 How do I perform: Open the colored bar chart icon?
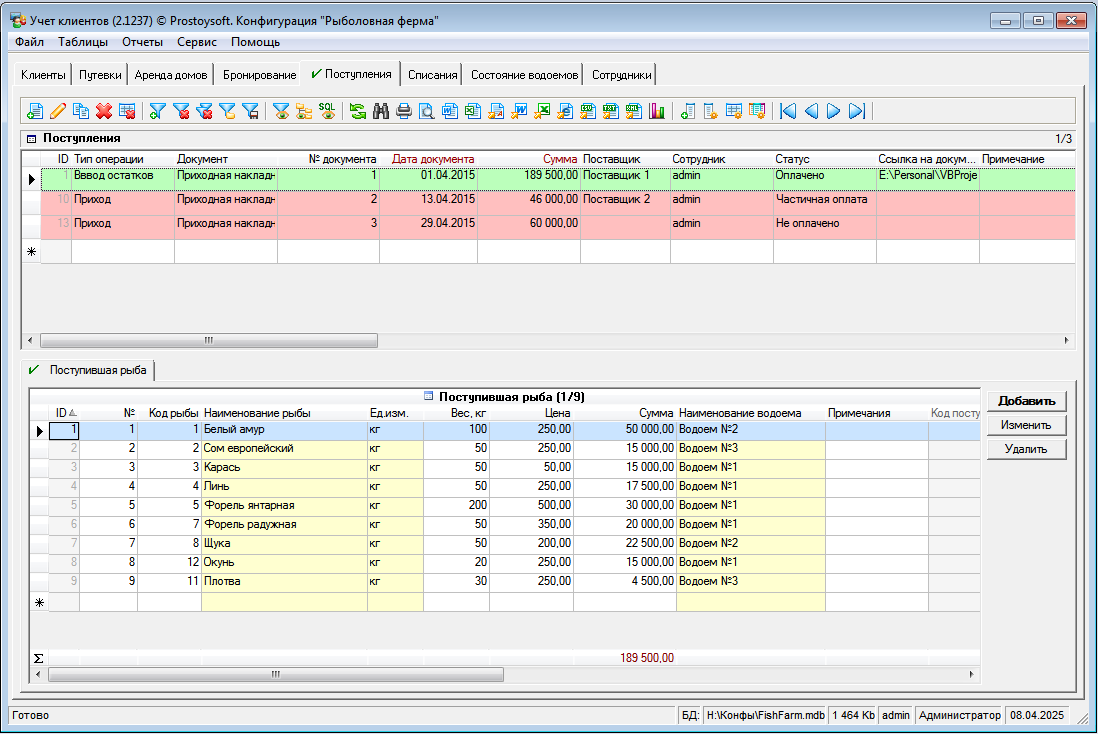point(657,111)
